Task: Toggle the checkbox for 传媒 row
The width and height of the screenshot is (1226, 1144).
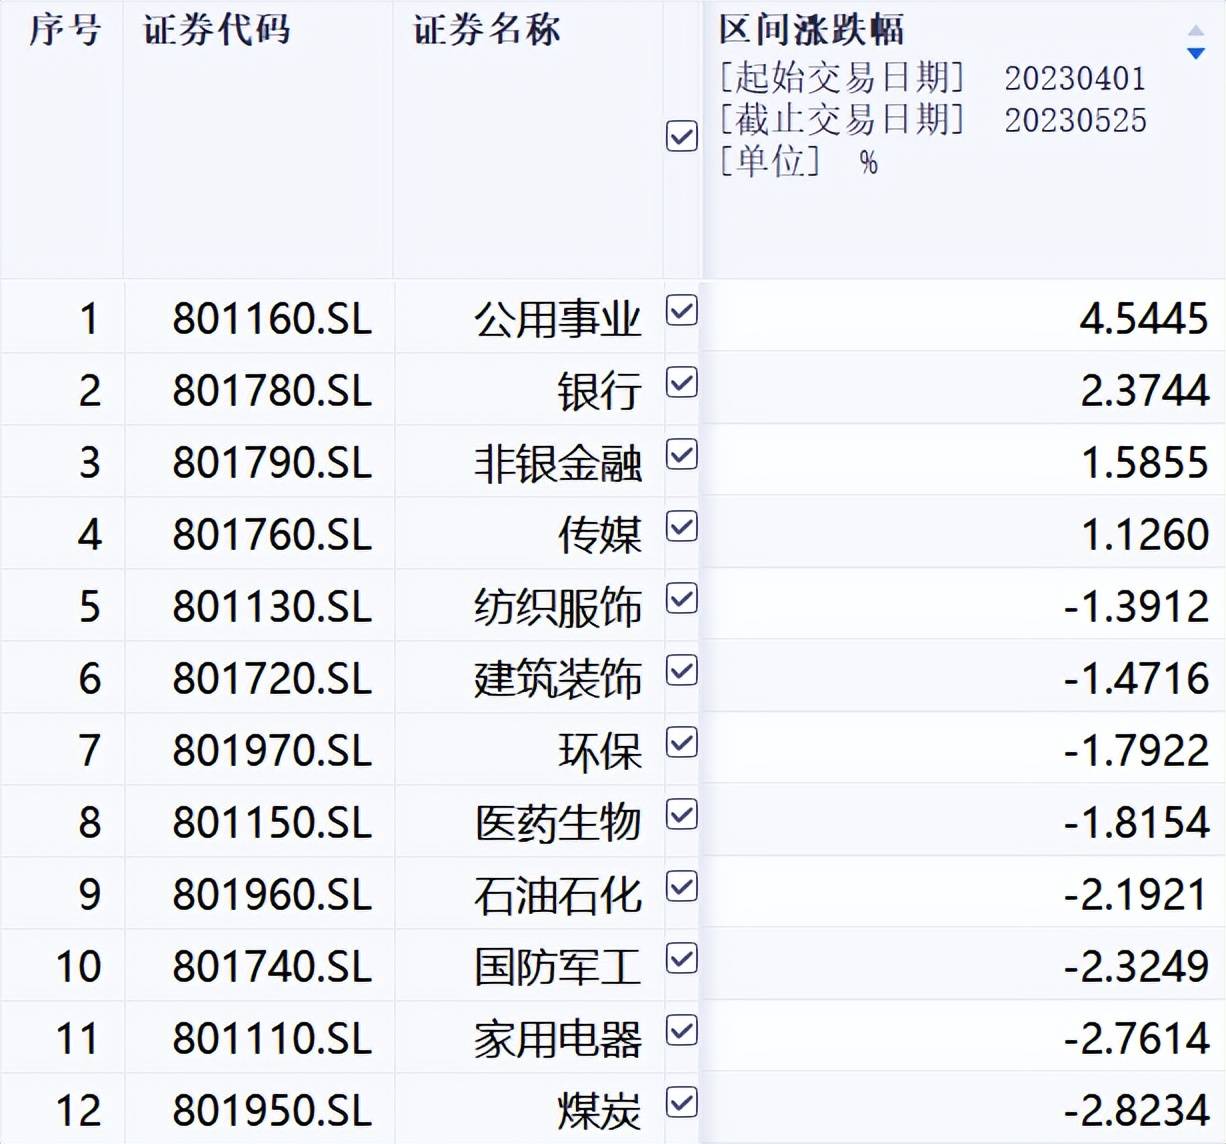Action: (x=682, y=527)
